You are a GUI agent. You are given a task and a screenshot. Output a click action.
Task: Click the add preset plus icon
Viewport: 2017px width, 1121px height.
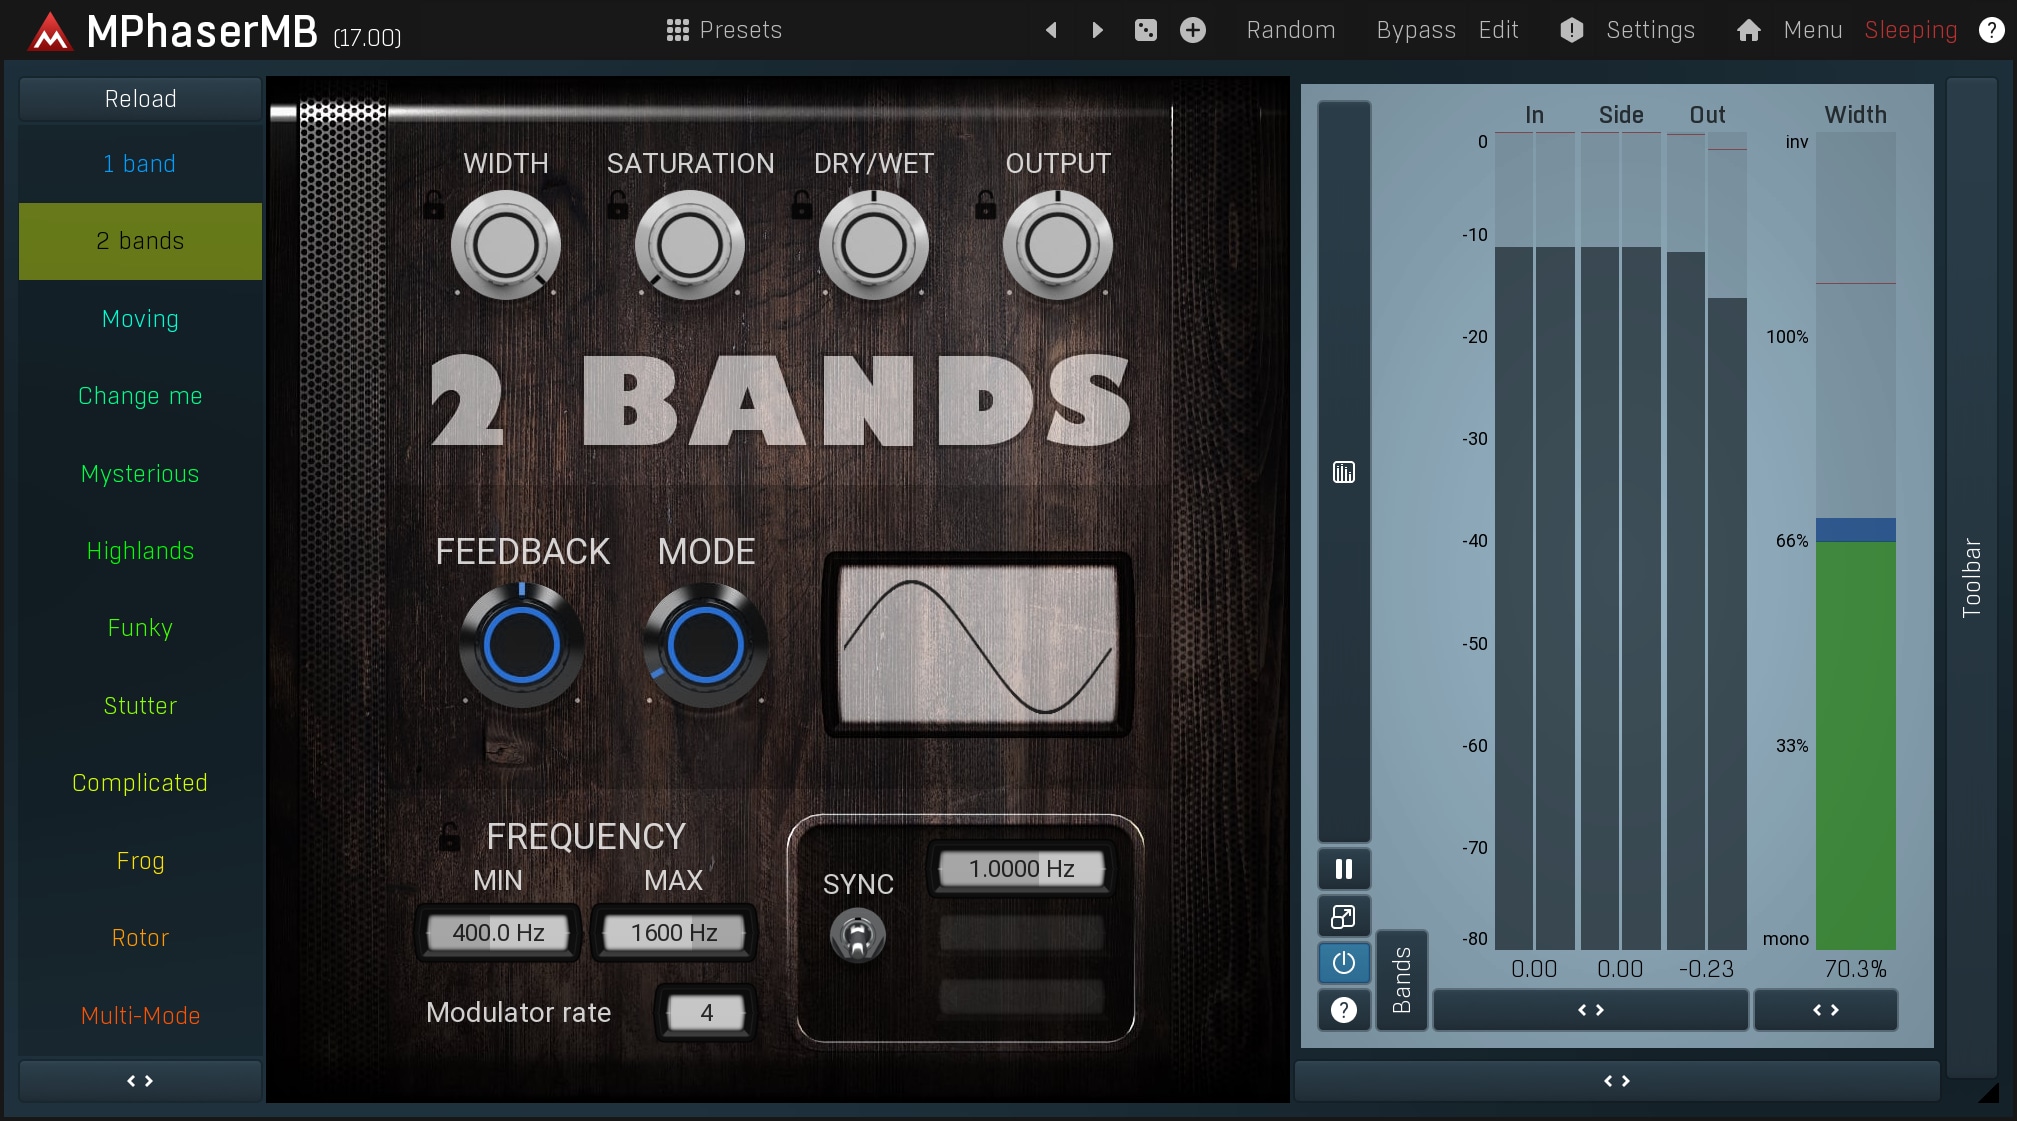(1192, 30)
